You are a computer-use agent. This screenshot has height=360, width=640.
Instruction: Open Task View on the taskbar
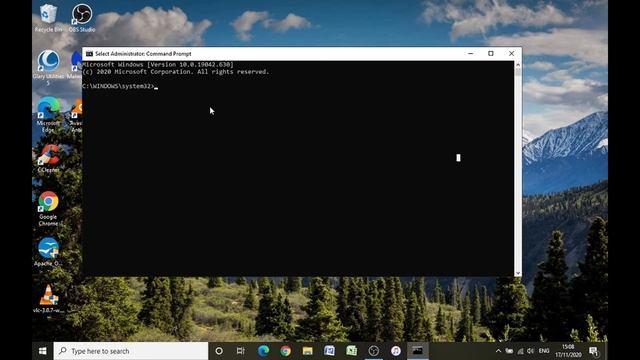241,351
